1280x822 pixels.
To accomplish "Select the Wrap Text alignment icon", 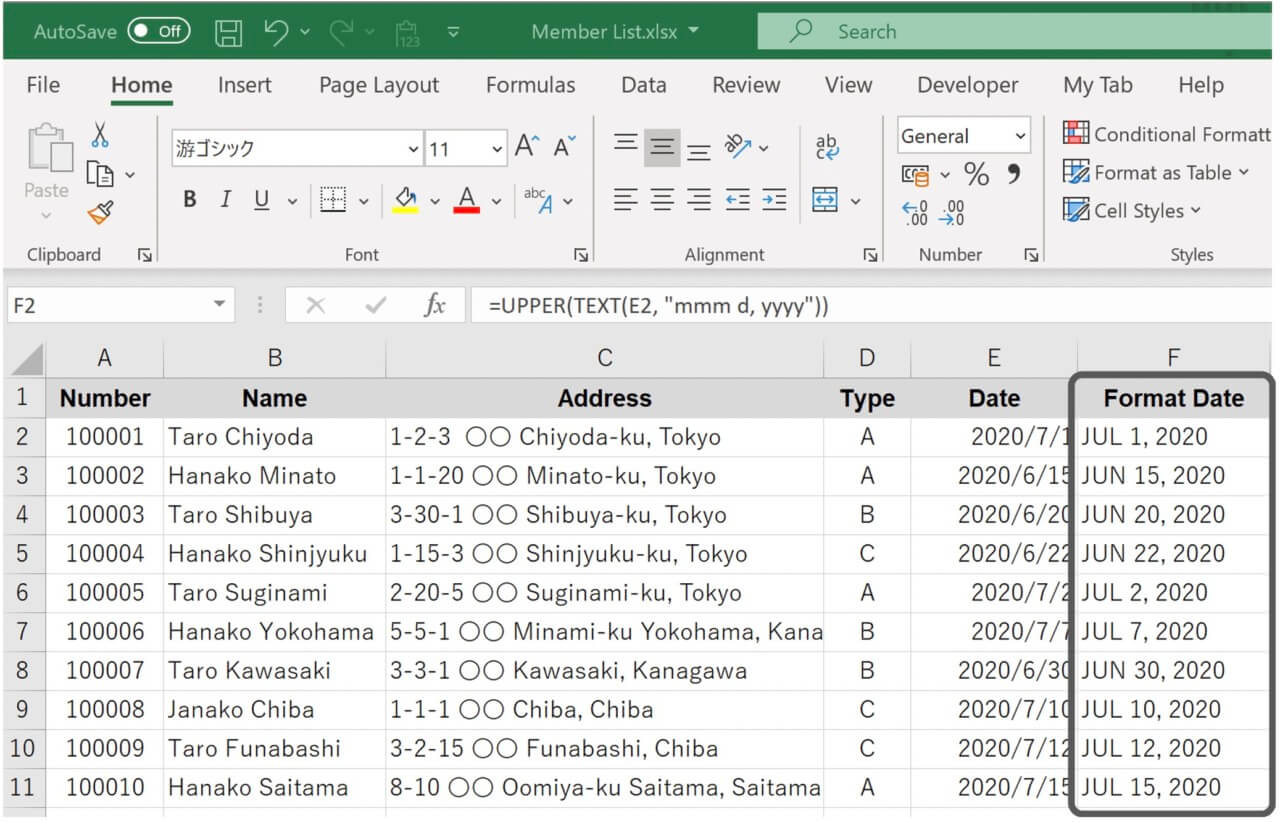I will coord(827,146).
